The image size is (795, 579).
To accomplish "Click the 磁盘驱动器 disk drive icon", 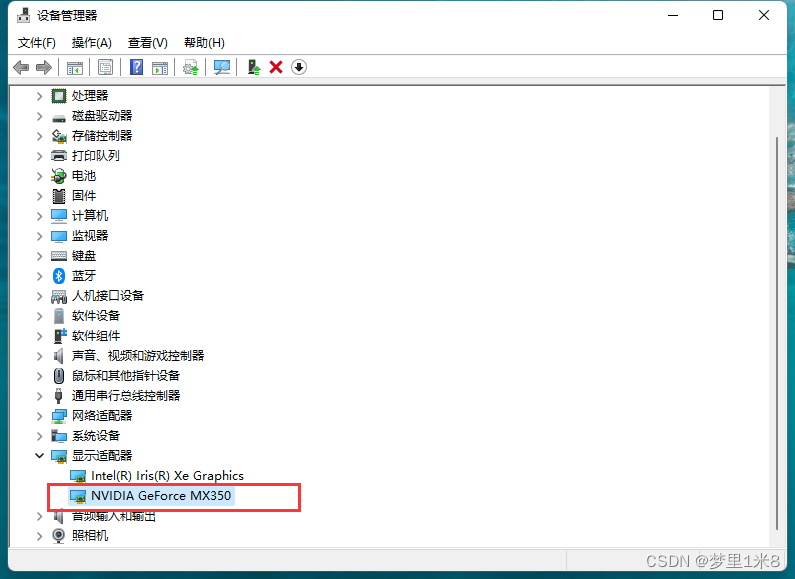I will click(x=59, y=118).
